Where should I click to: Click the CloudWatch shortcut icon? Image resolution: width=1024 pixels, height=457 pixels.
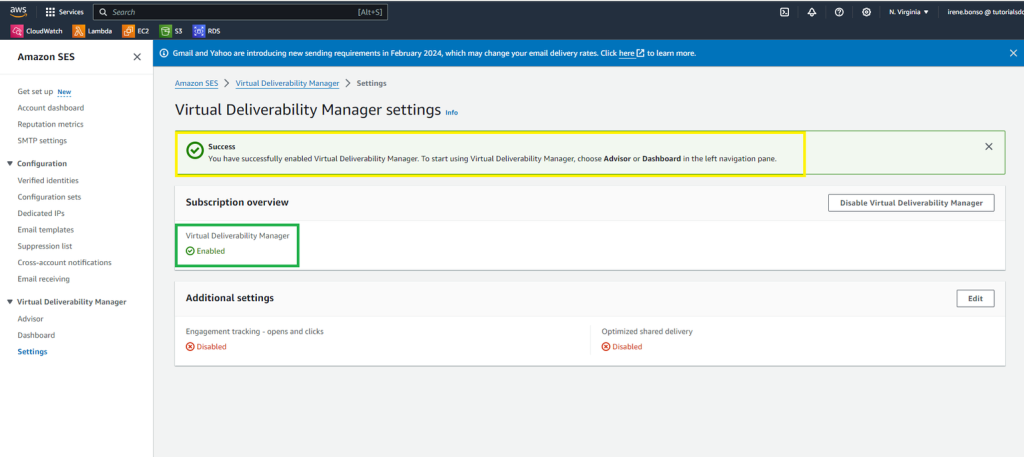17,31
